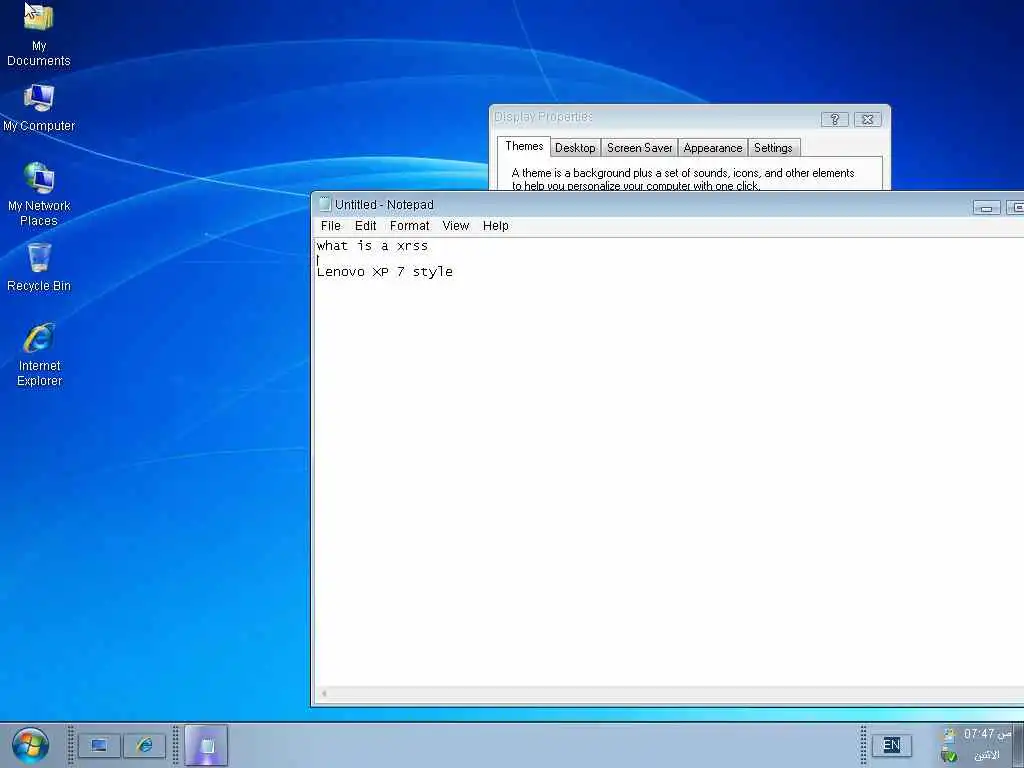Switch to Themes tab in Display Properties

[524, 146]
